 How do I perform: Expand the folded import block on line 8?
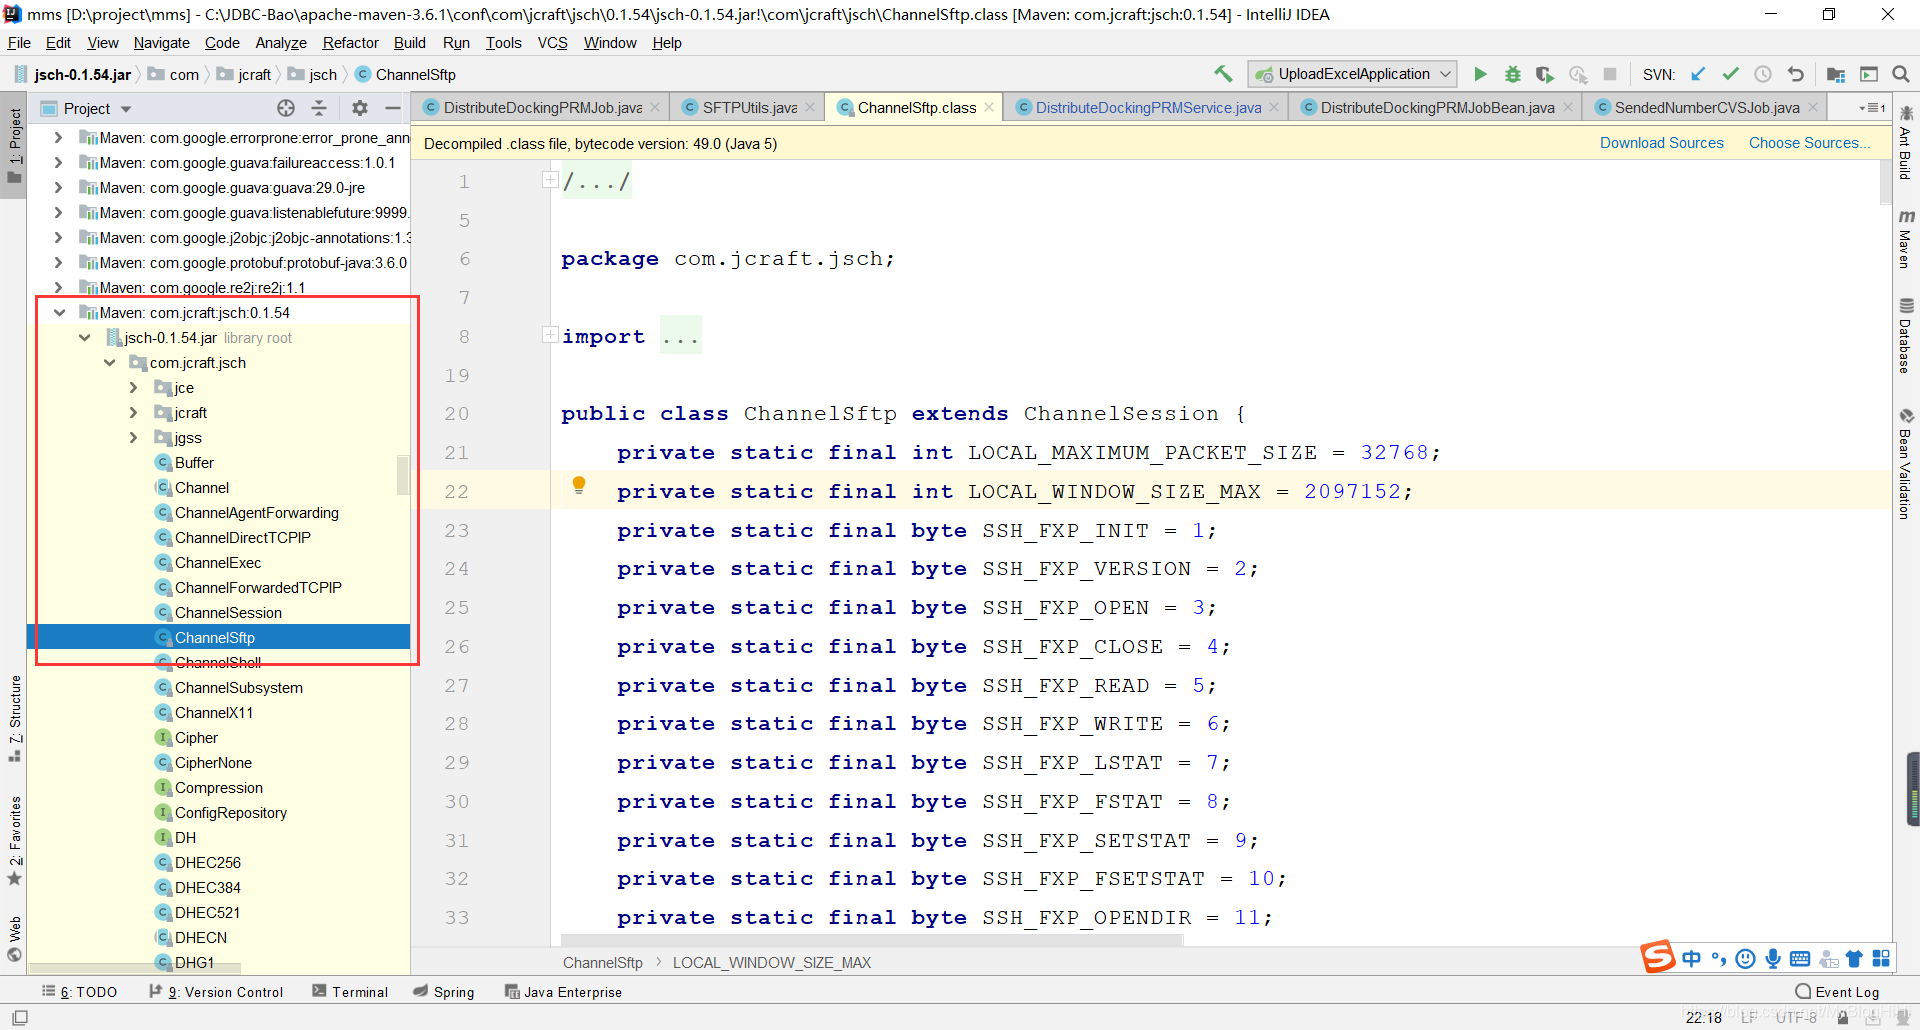(550, 335)
